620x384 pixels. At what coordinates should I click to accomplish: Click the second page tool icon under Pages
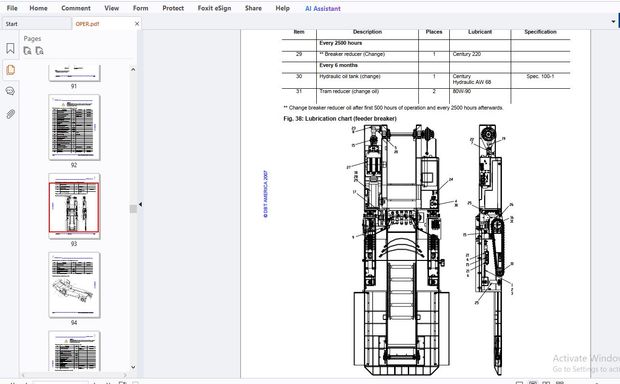coord(40,51)
